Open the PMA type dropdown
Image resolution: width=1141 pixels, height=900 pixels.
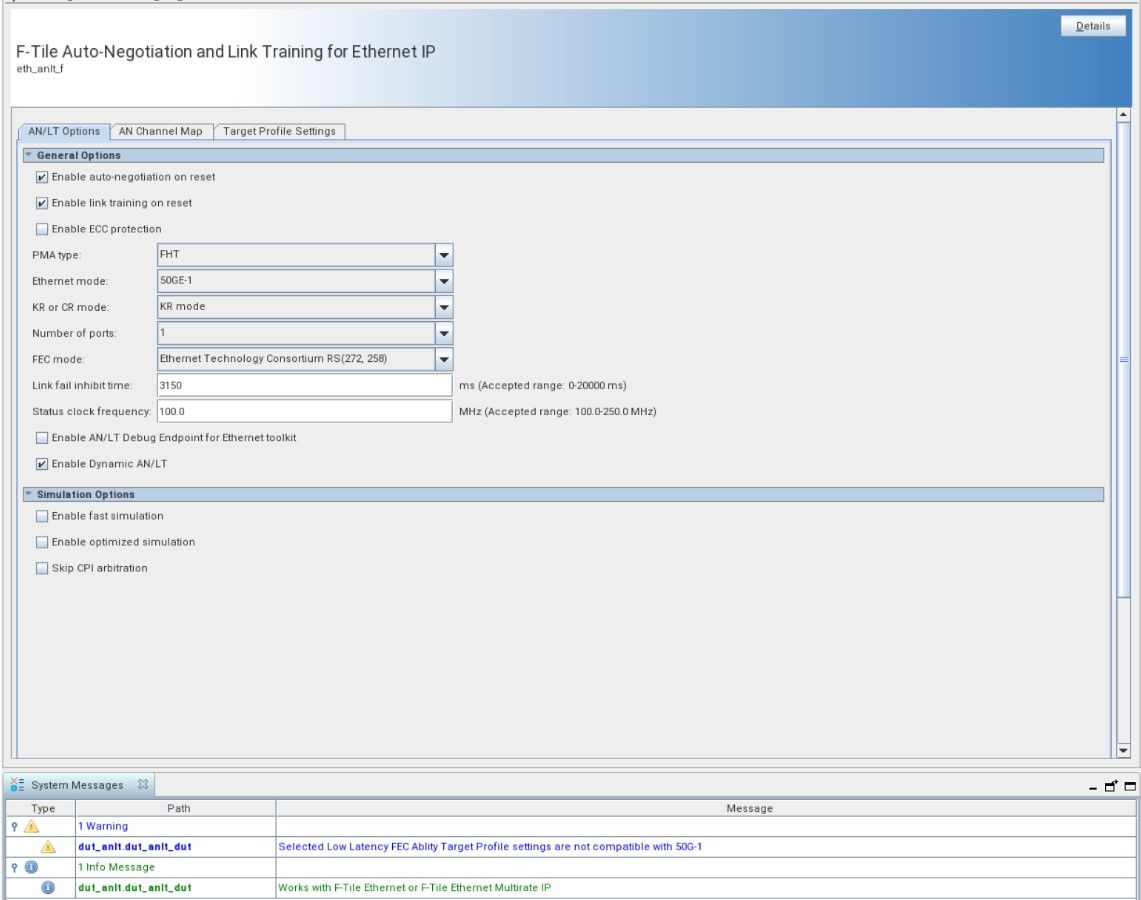pyautogui.click(x=444, y=255)
